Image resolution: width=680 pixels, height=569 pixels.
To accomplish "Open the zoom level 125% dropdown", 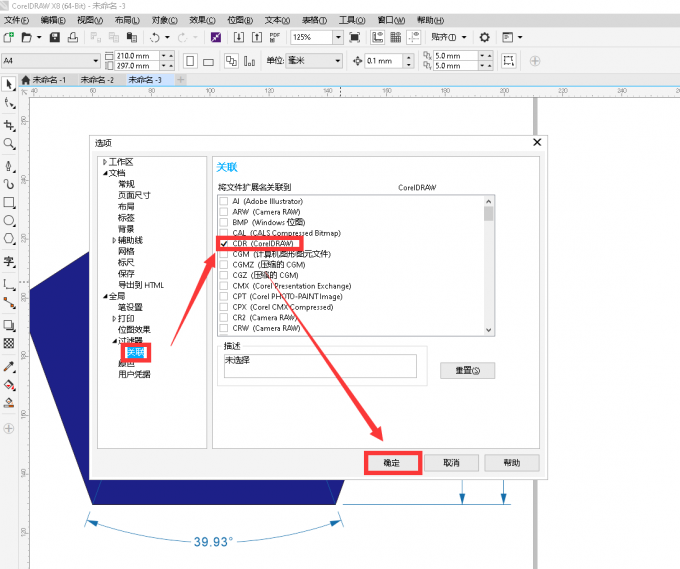I will pyautogui.click(x=338, y=37).
